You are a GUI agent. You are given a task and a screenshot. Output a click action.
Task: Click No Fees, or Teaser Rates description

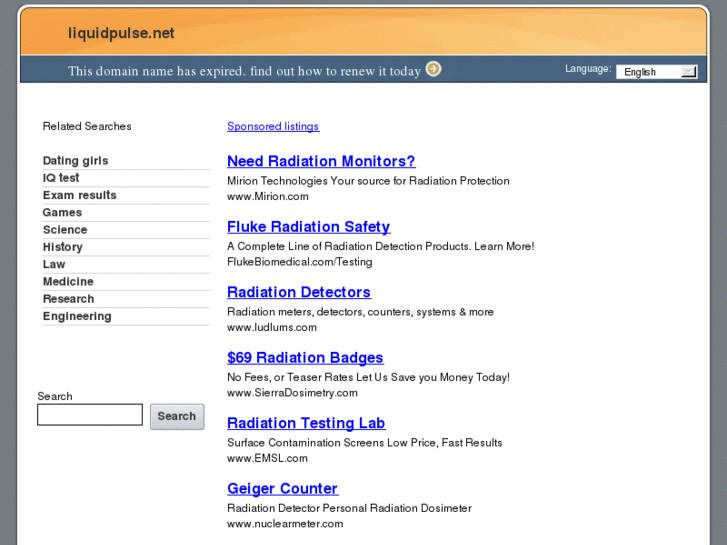tap(368, 377)
